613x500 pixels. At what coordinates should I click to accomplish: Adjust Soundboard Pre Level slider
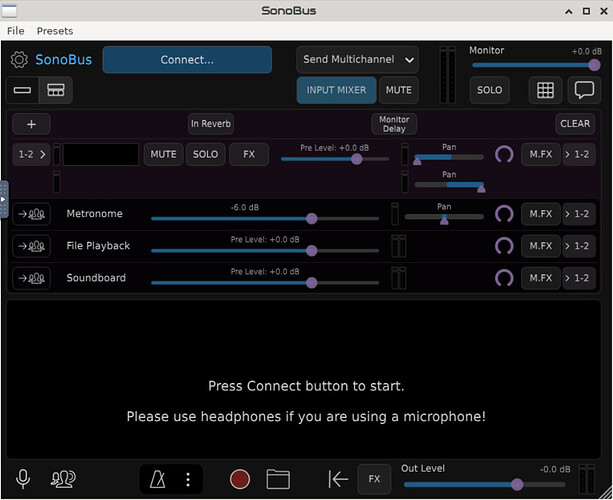(265, 283)
